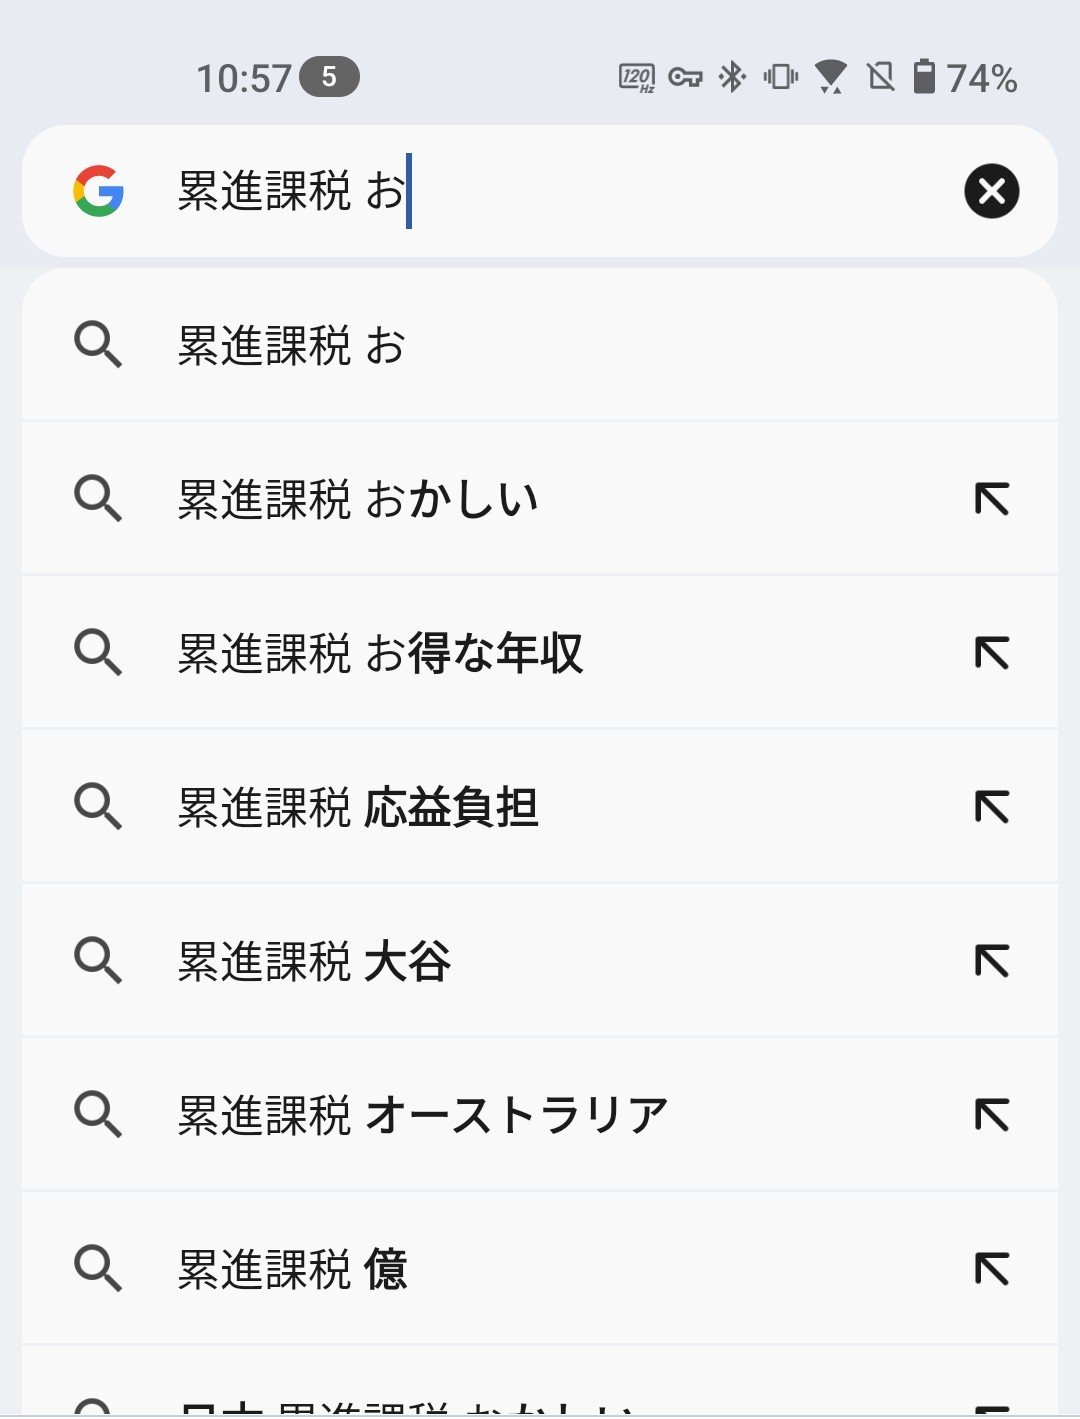Image resolution: width=1080 pixels, height=1419 pixels.
Task: Fill オーストラリア query via arrow icon
Action: click(991, 1114)
